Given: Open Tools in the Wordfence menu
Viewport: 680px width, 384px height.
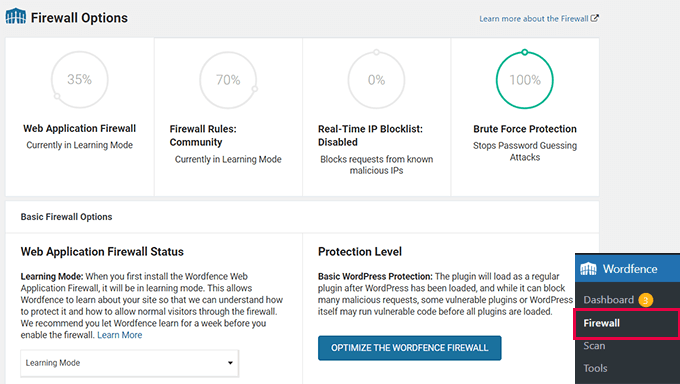Looking at the screenshot, I should pyautogui.click(x=595, y=368).
